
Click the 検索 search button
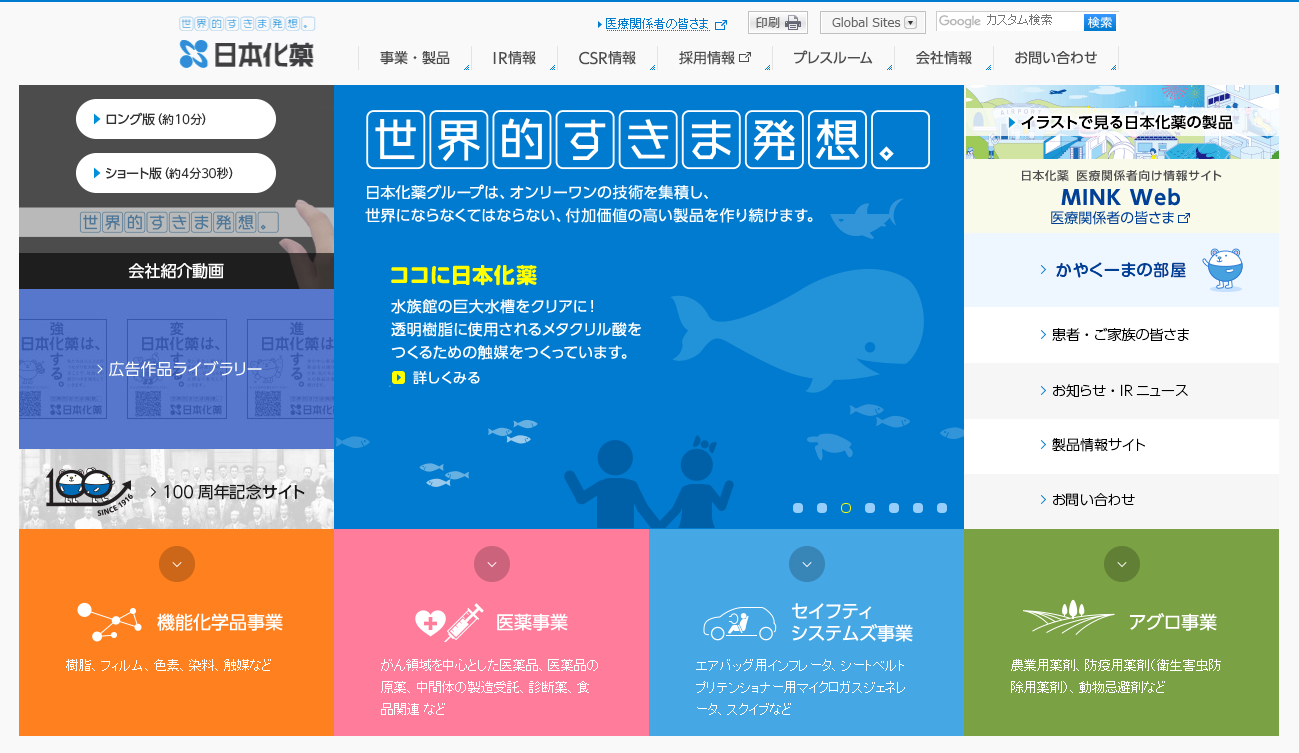pyautogui.click(x=1100, y=22)
